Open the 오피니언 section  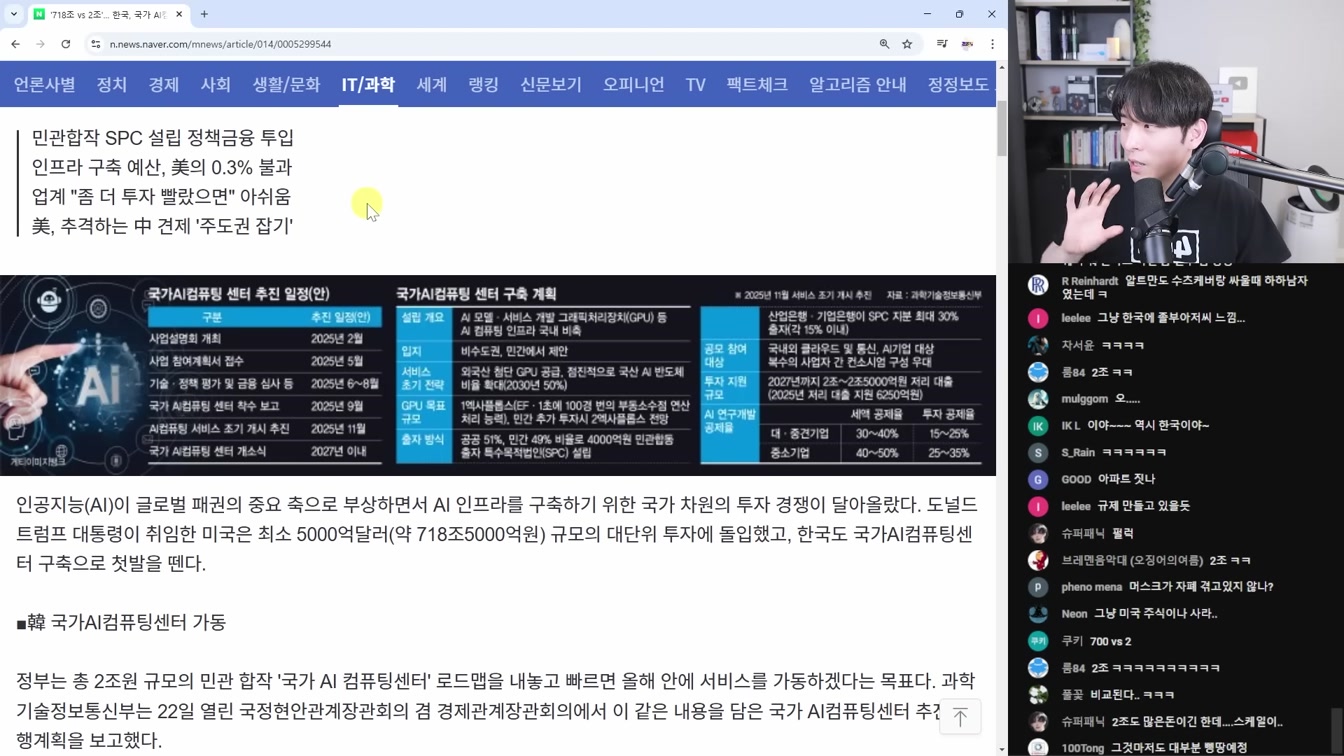634,84
